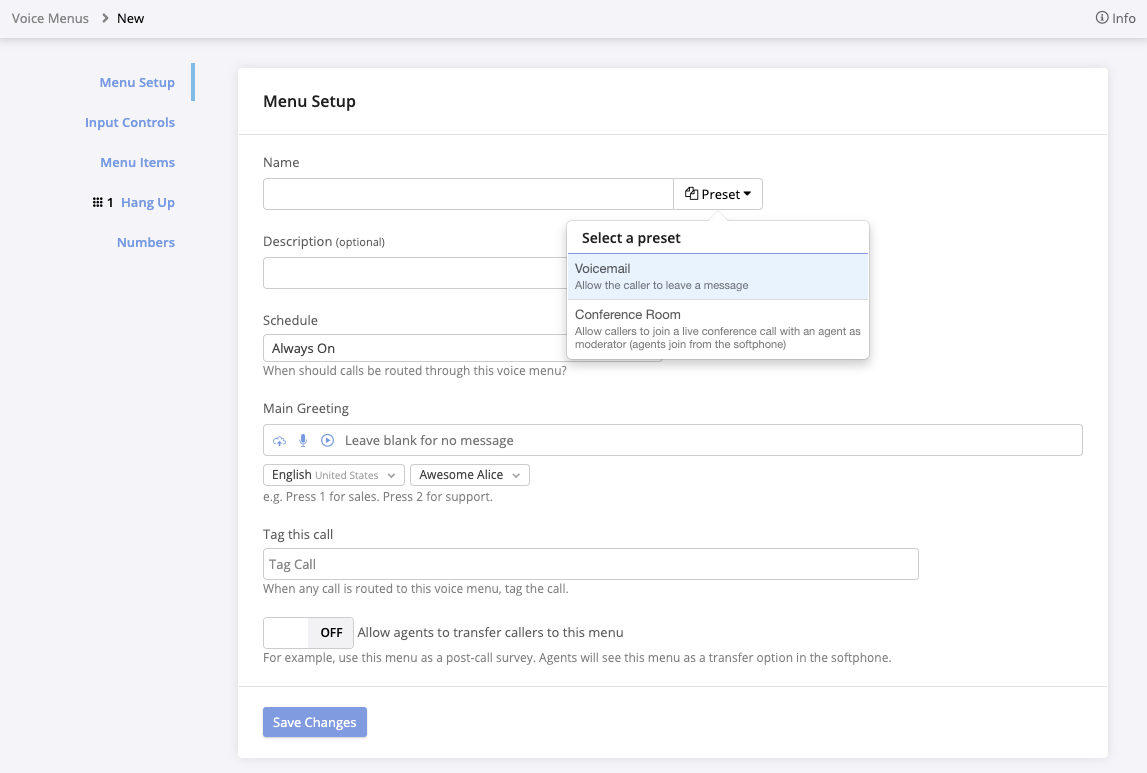Click into the Name text field
This screenshot has width=1147, height=773.
tap(468, 194)
